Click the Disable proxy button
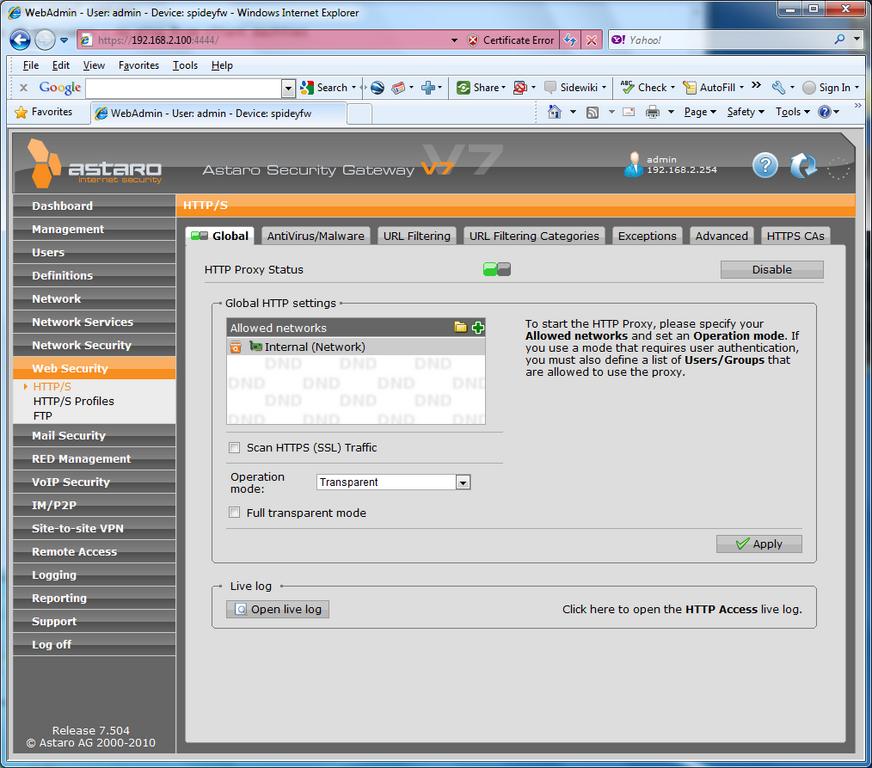 pos(772,269)
